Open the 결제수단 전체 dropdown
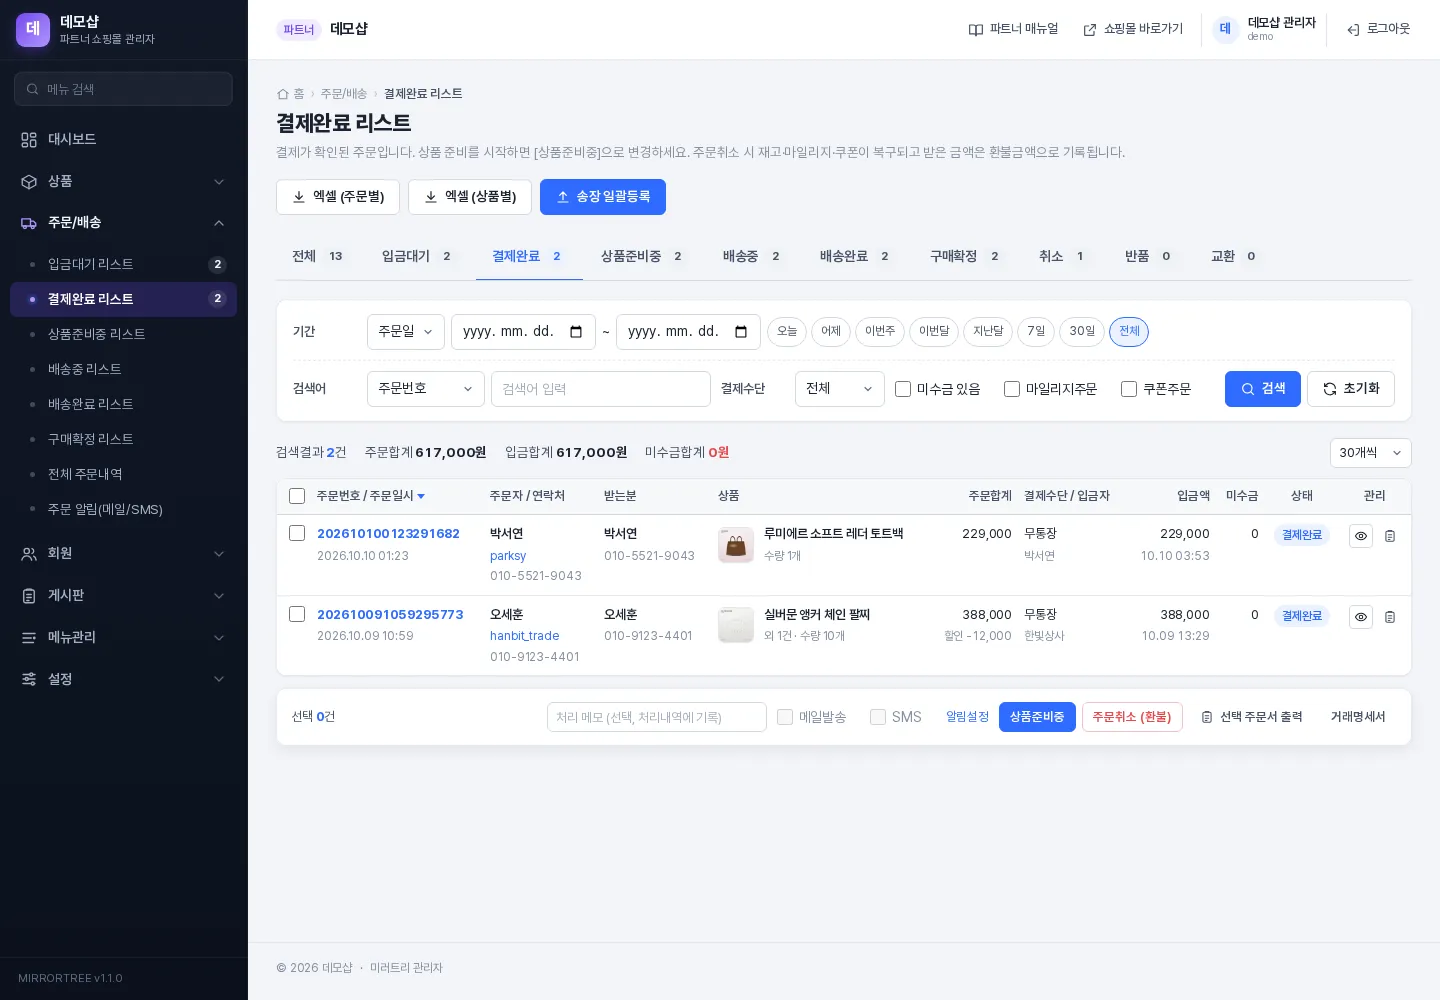Viewport: 1440px width, 1000px height. click(x=840, y=389)
